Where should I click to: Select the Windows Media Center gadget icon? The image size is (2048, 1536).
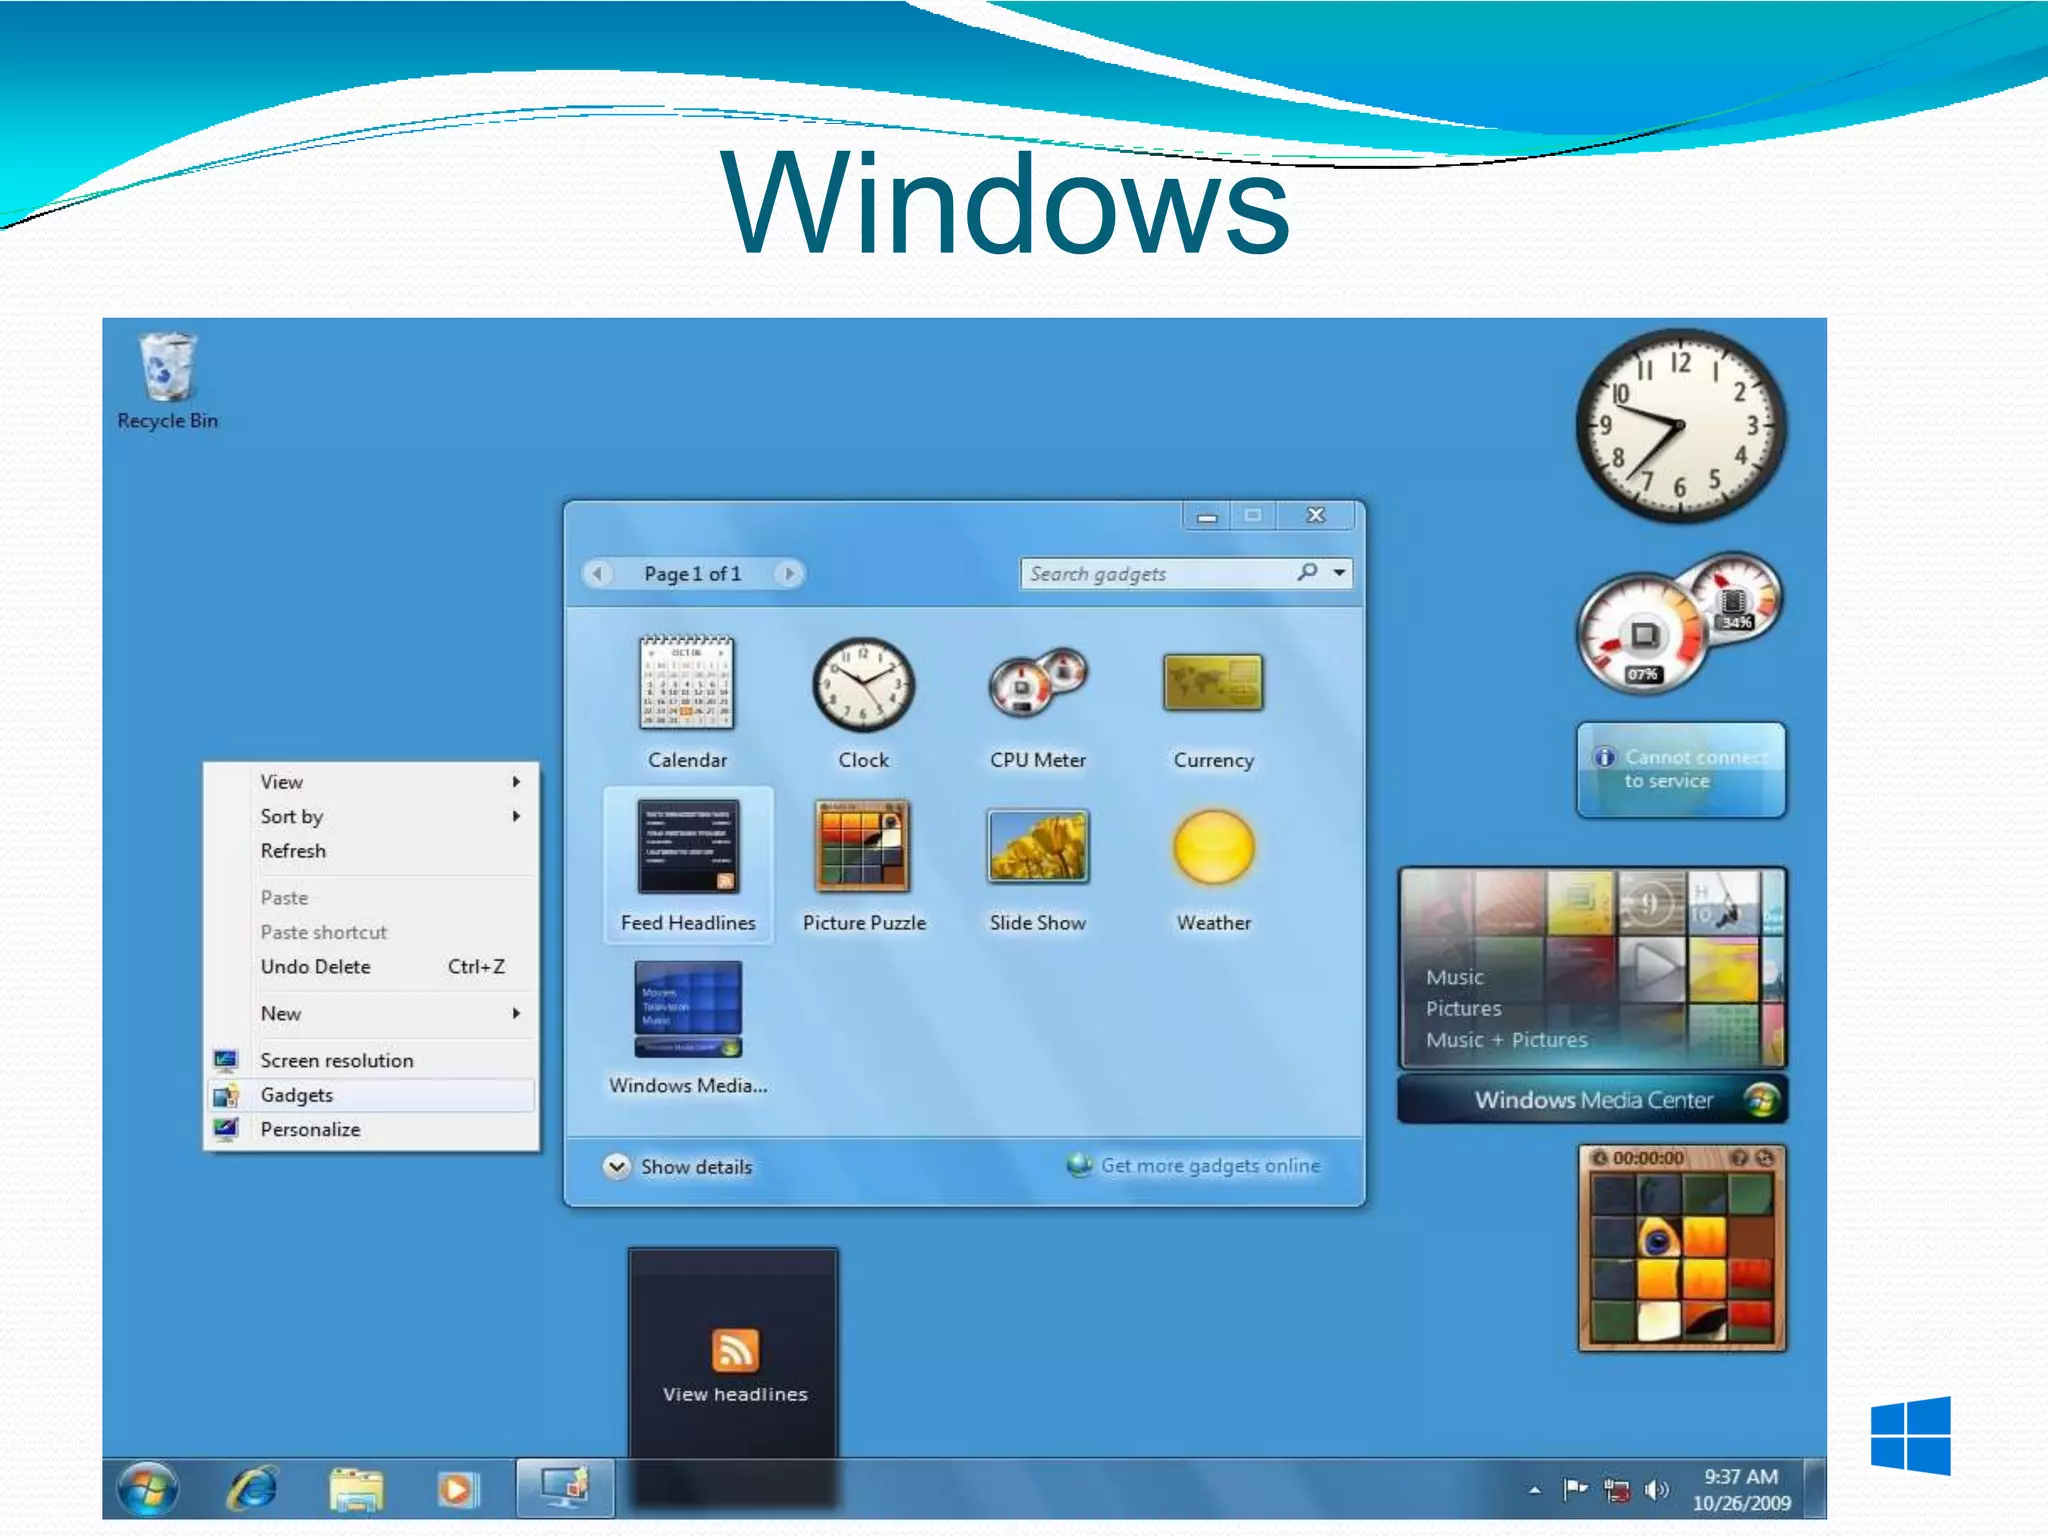688,1009
